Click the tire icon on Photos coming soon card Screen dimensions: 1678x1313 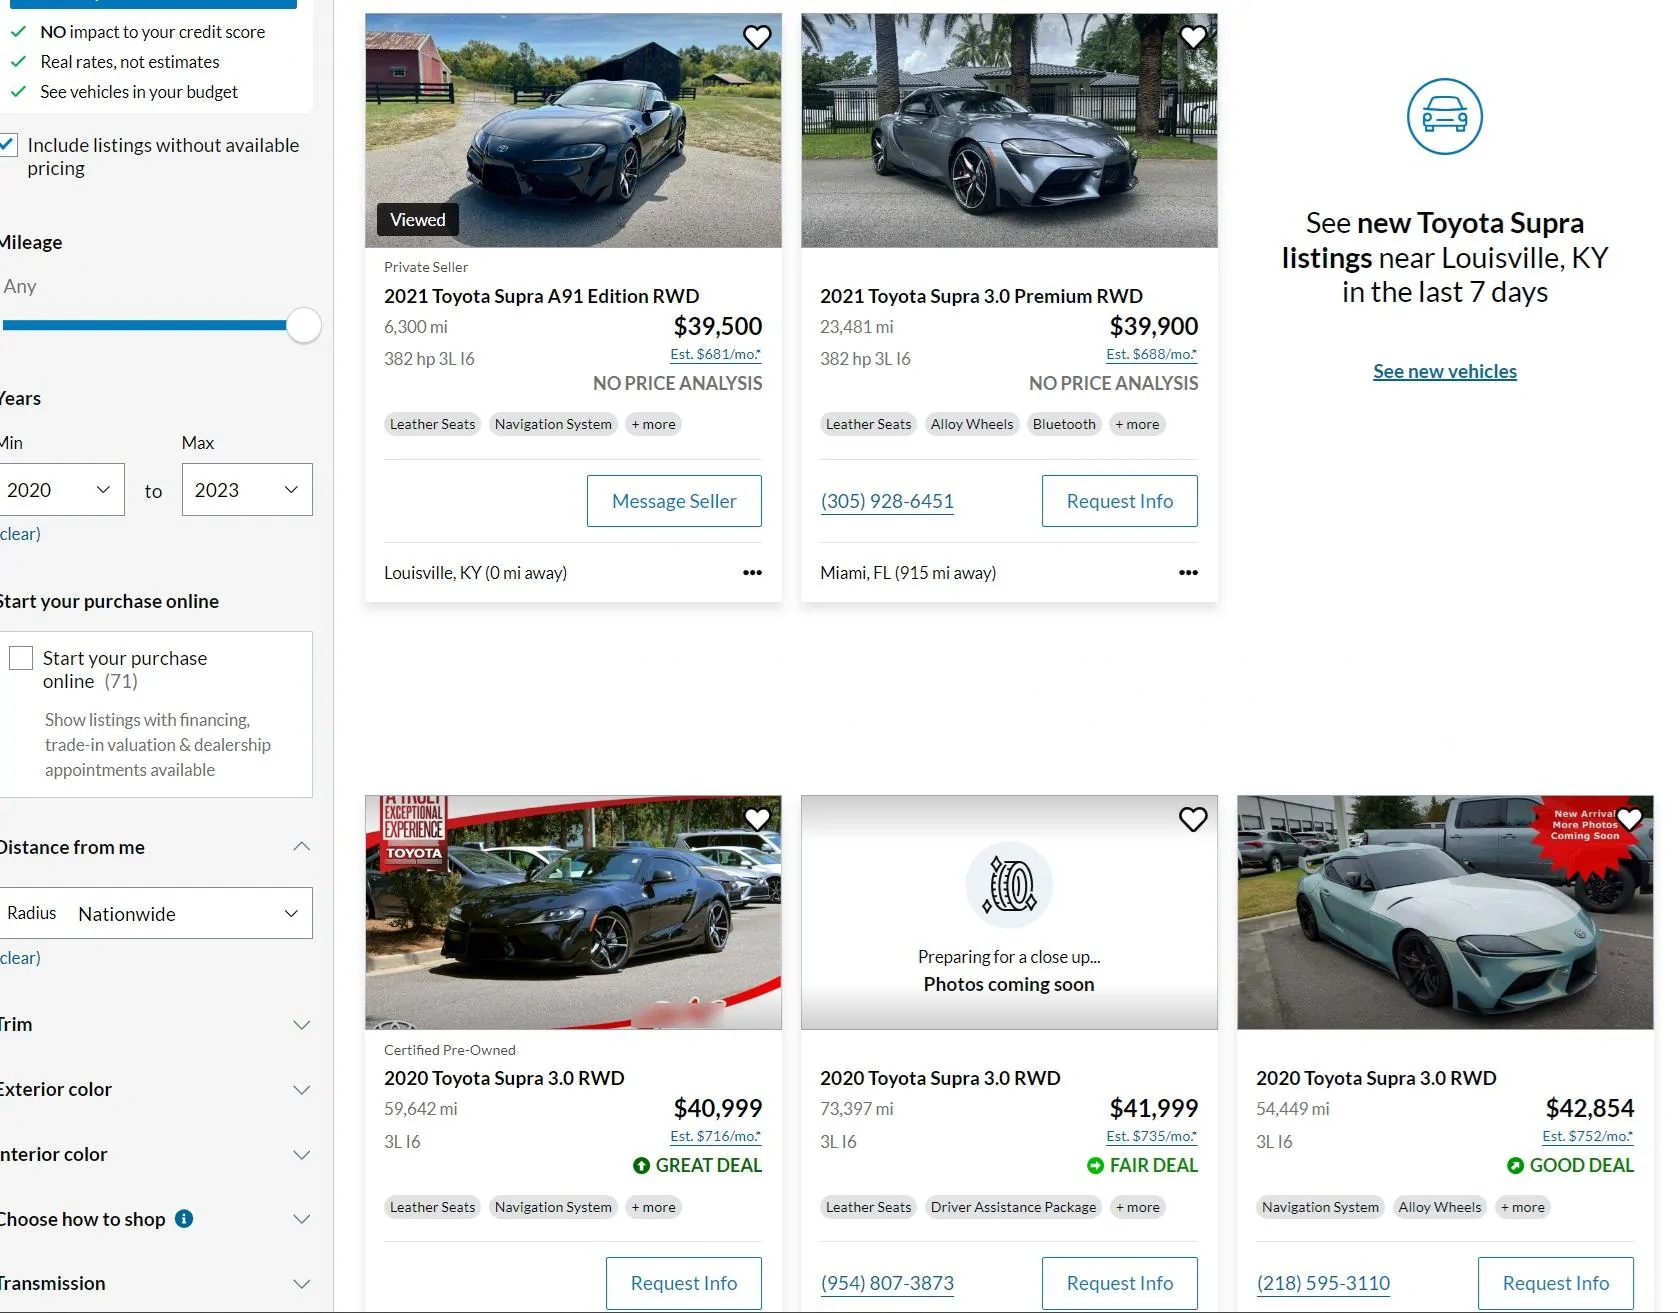[1009, 885]
